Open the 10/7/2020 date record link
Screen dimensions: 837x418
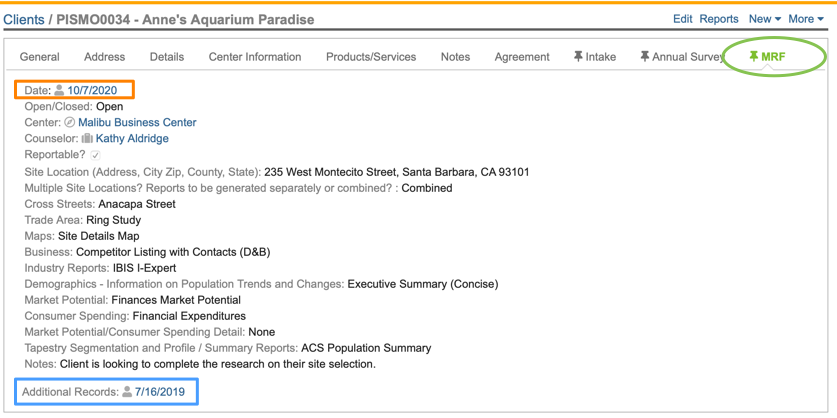point(92,91)
